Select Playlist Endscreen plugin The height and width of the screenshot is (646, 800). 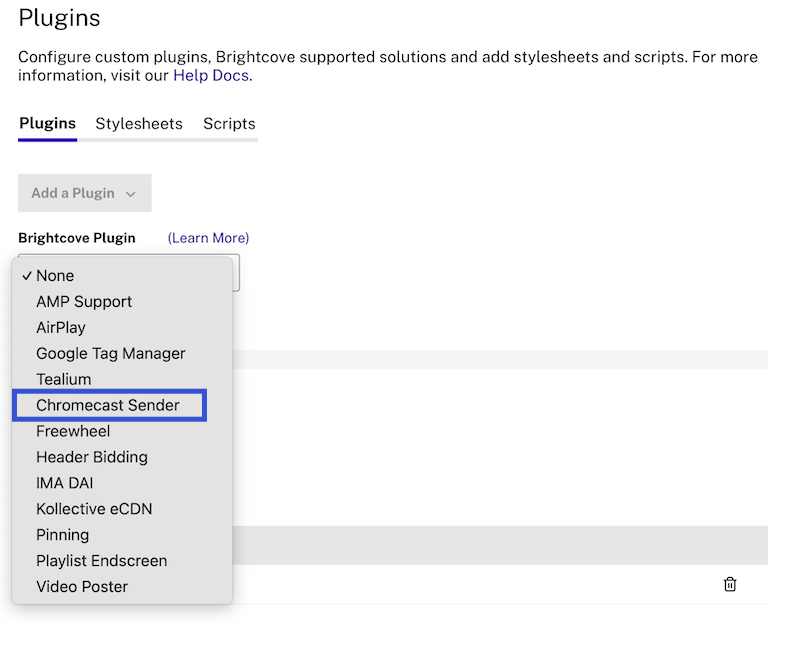click(x=102, y=561)
